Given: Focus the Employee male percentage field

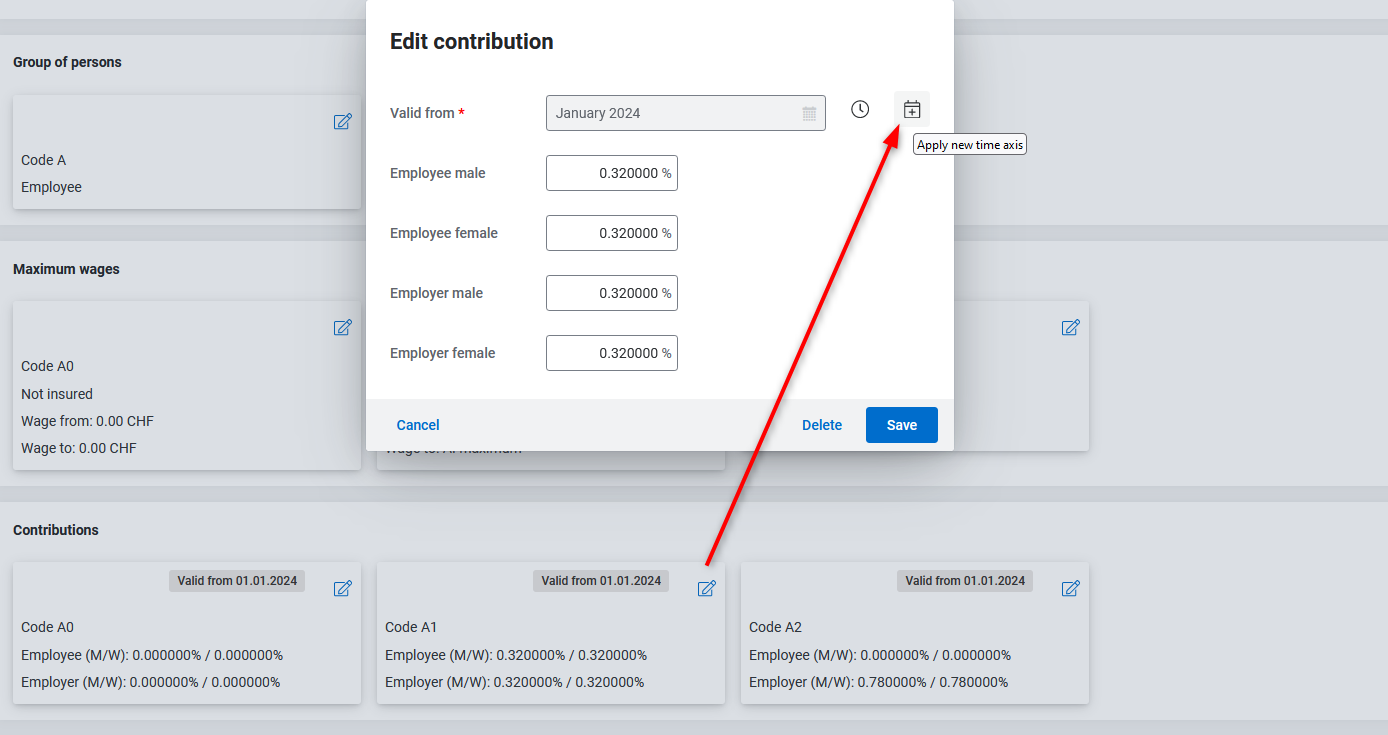Looking at the screenshot, I should (x=611, y=173).
